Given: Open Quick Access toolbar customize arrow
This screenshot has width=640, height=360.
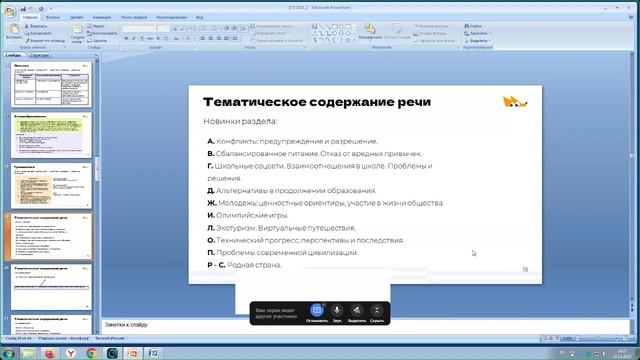Looking at the screenshot, I should pyautogui.click(x=51, y=9).
